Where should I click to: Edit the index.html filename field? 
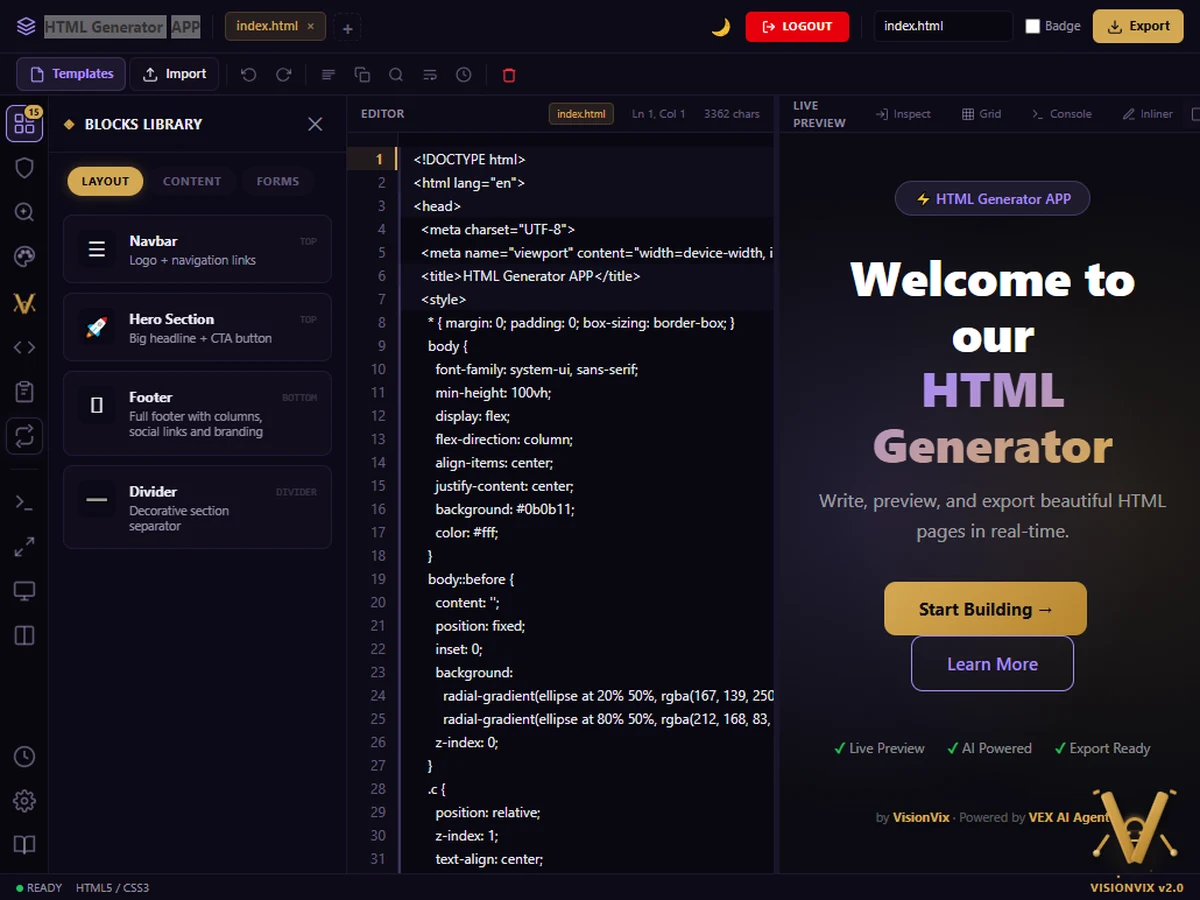tap(943, 26)
